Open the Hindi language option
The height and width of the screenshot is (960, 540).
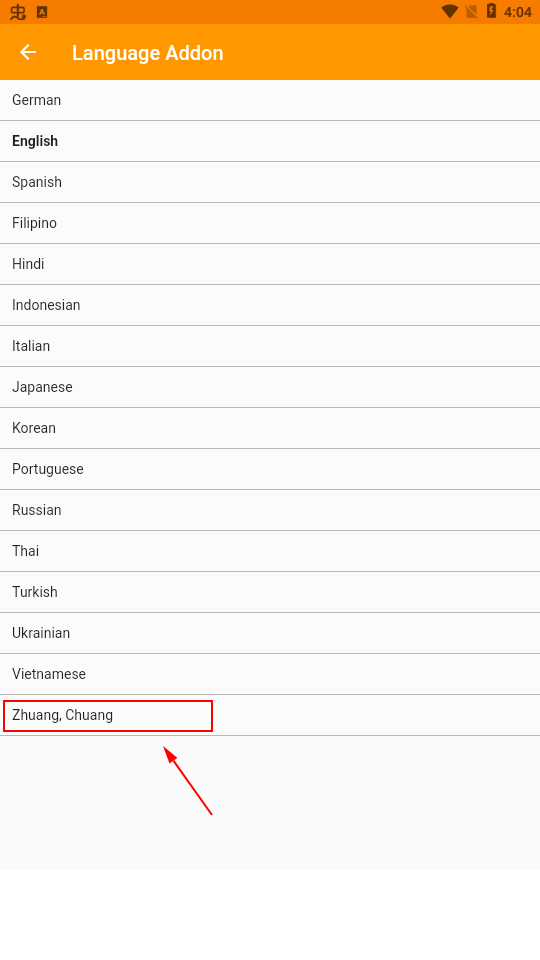coord(270,264)
